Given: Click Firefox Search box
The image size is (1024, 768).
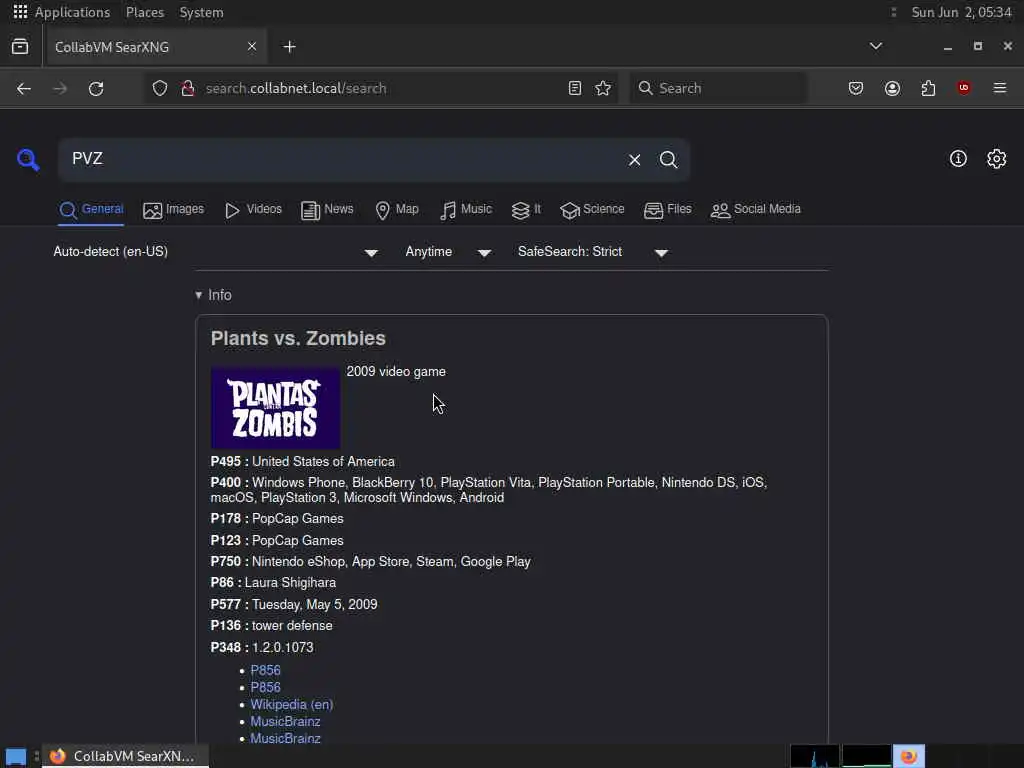Looking at the screenshot, I should click(x=718, y=88).
